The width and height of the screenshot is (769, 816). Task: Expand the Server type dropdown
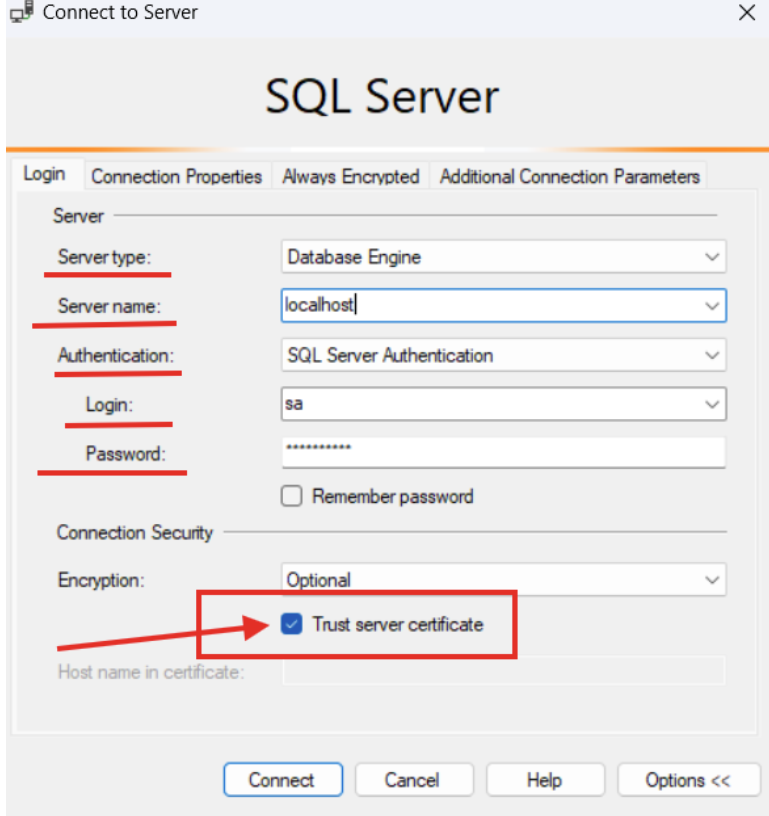(x=712, y=257)
